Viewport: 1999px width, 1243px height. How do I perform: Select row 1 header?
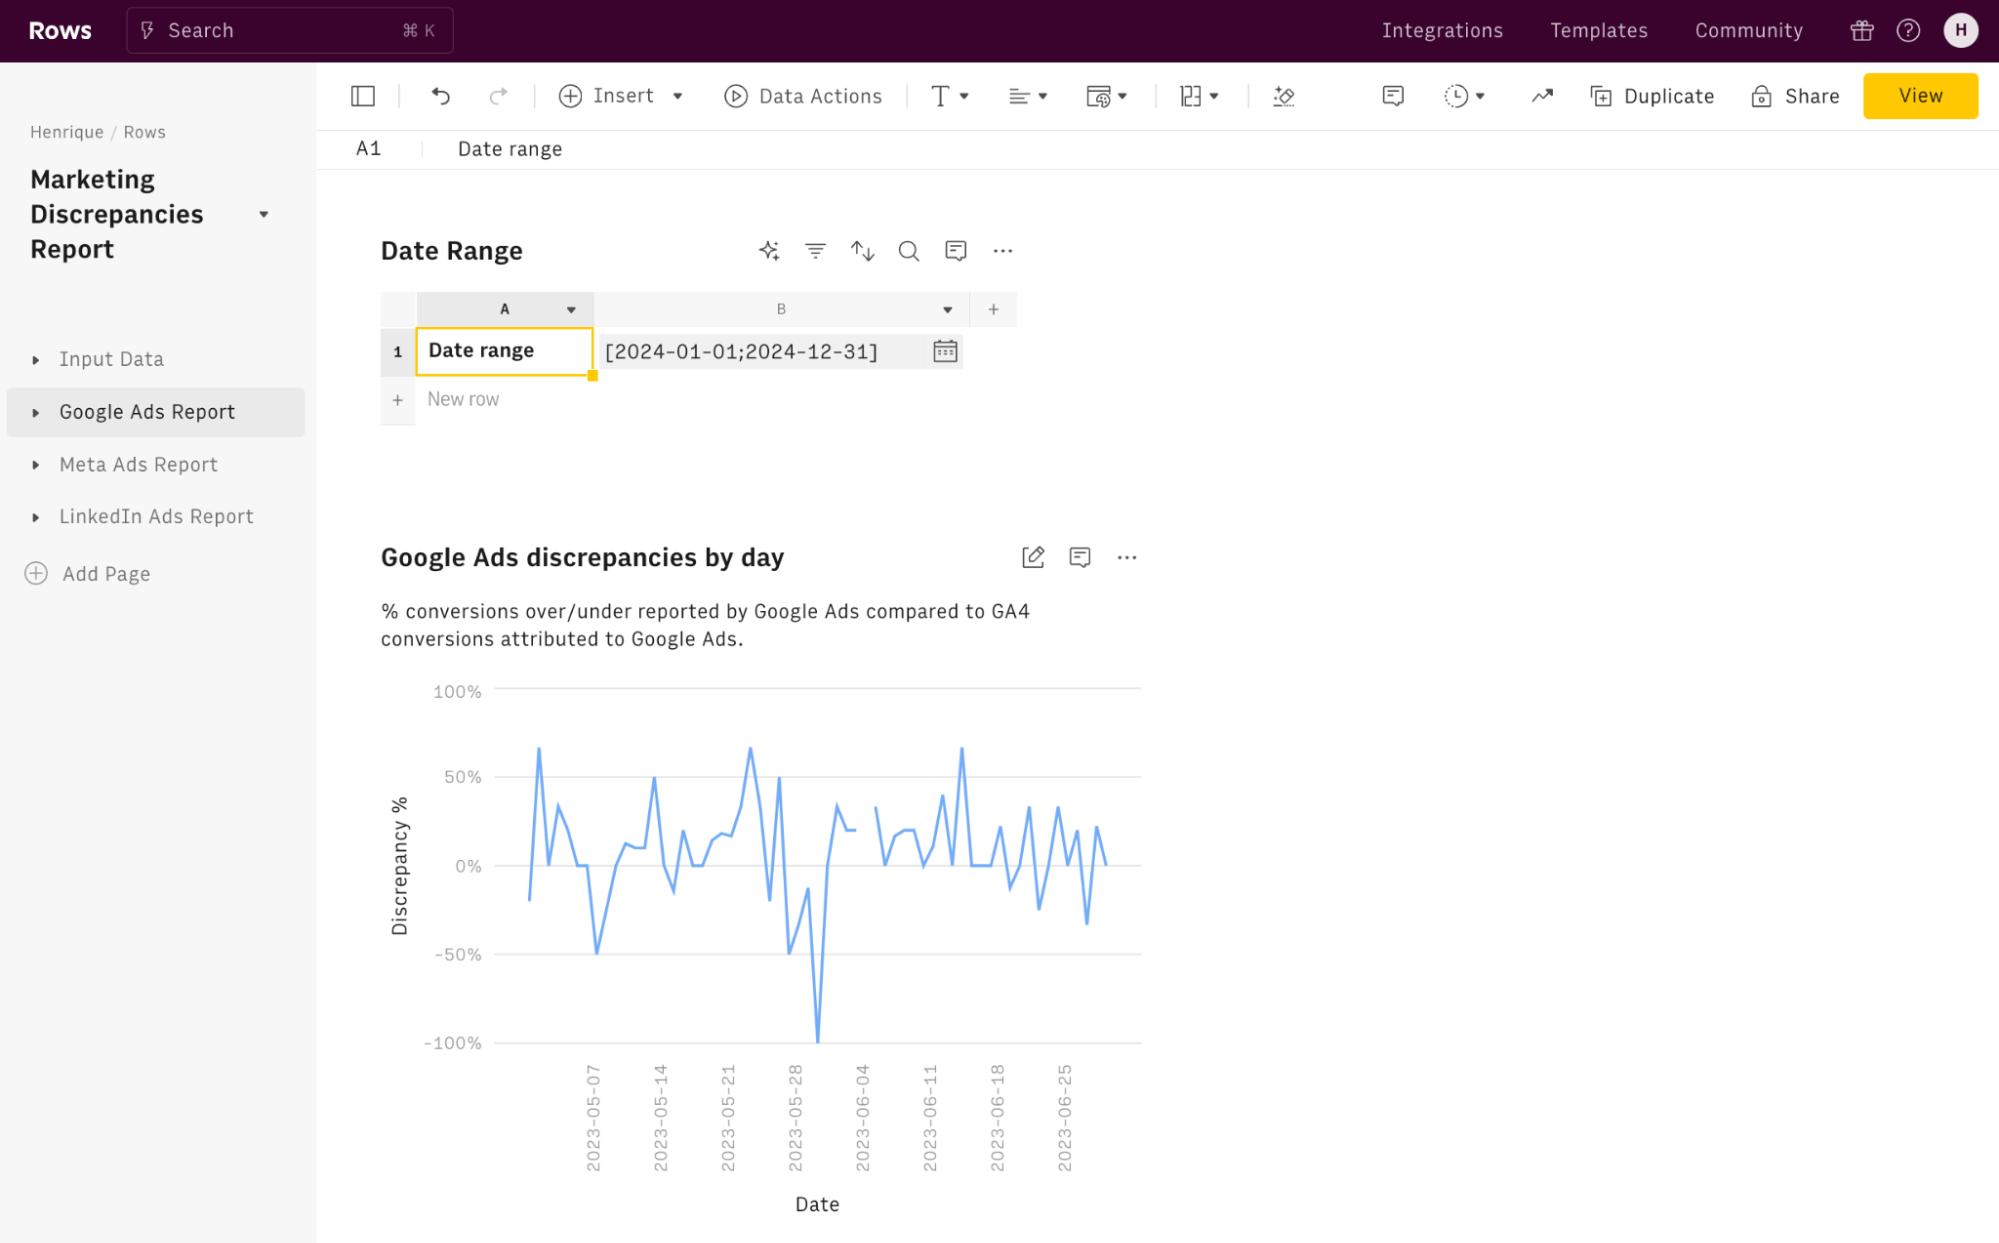(398, 352)
